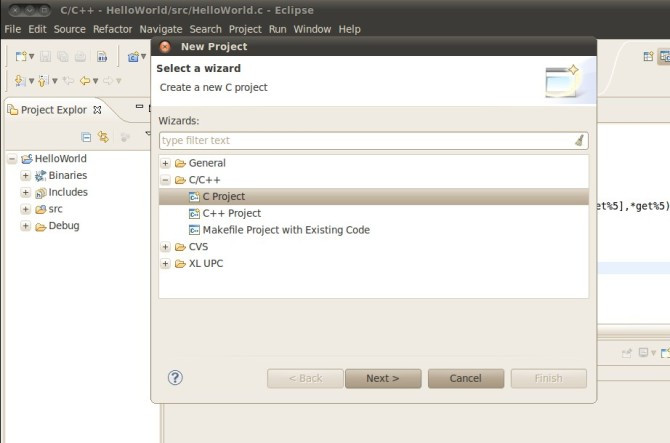670x443 pixels.
Task: Click the Back navigation arrow icon
Action: (x=85, y=80)
